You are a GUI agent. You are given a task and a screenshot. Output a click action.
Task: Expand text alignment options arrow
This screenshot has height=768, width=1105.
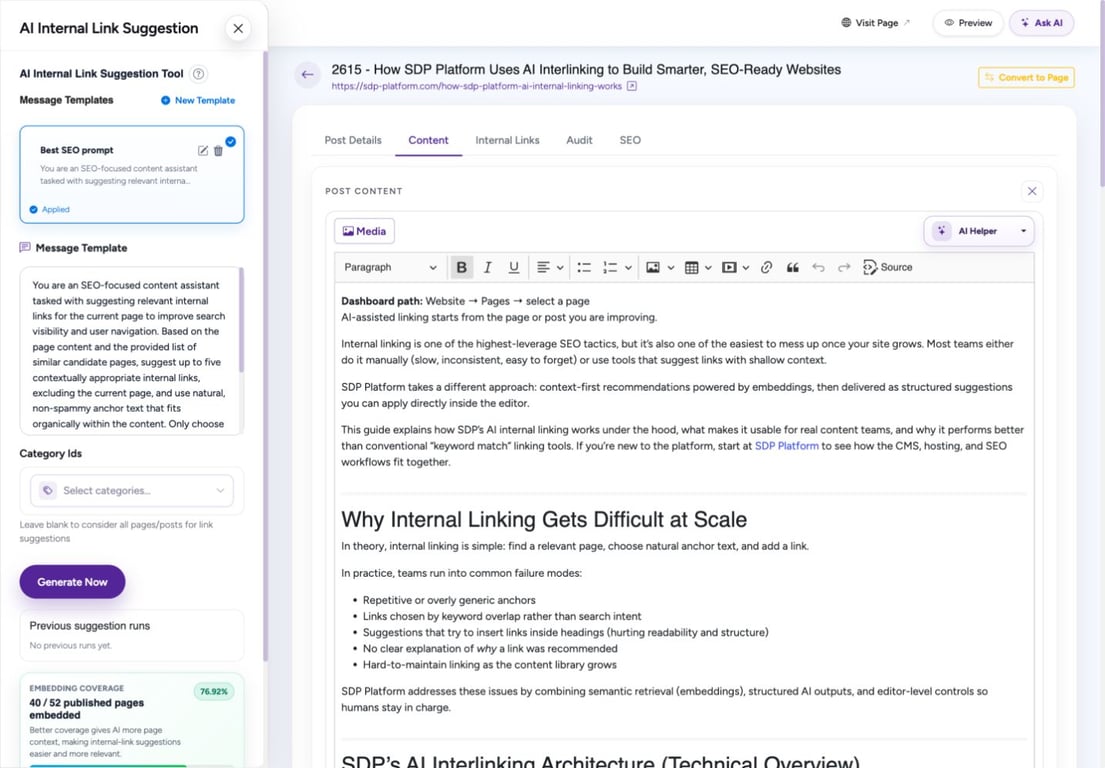(560, 268)
